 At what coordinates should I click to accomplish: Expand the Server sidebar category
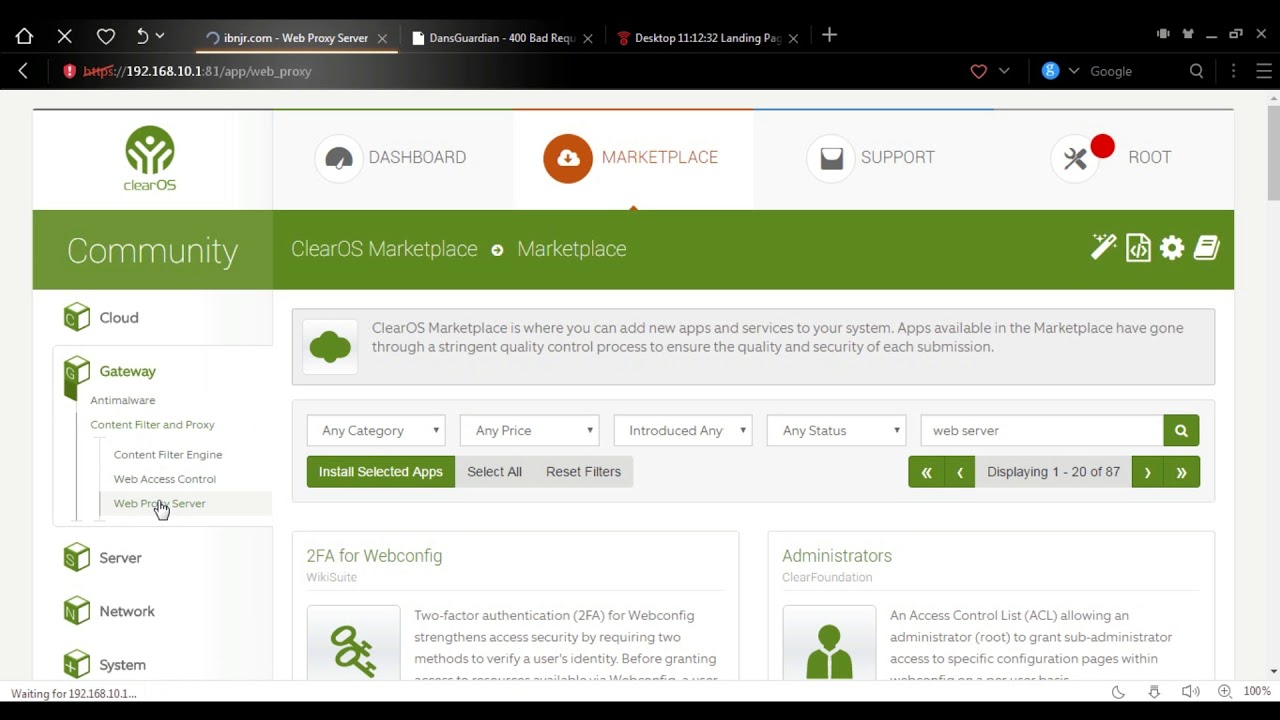120,558
